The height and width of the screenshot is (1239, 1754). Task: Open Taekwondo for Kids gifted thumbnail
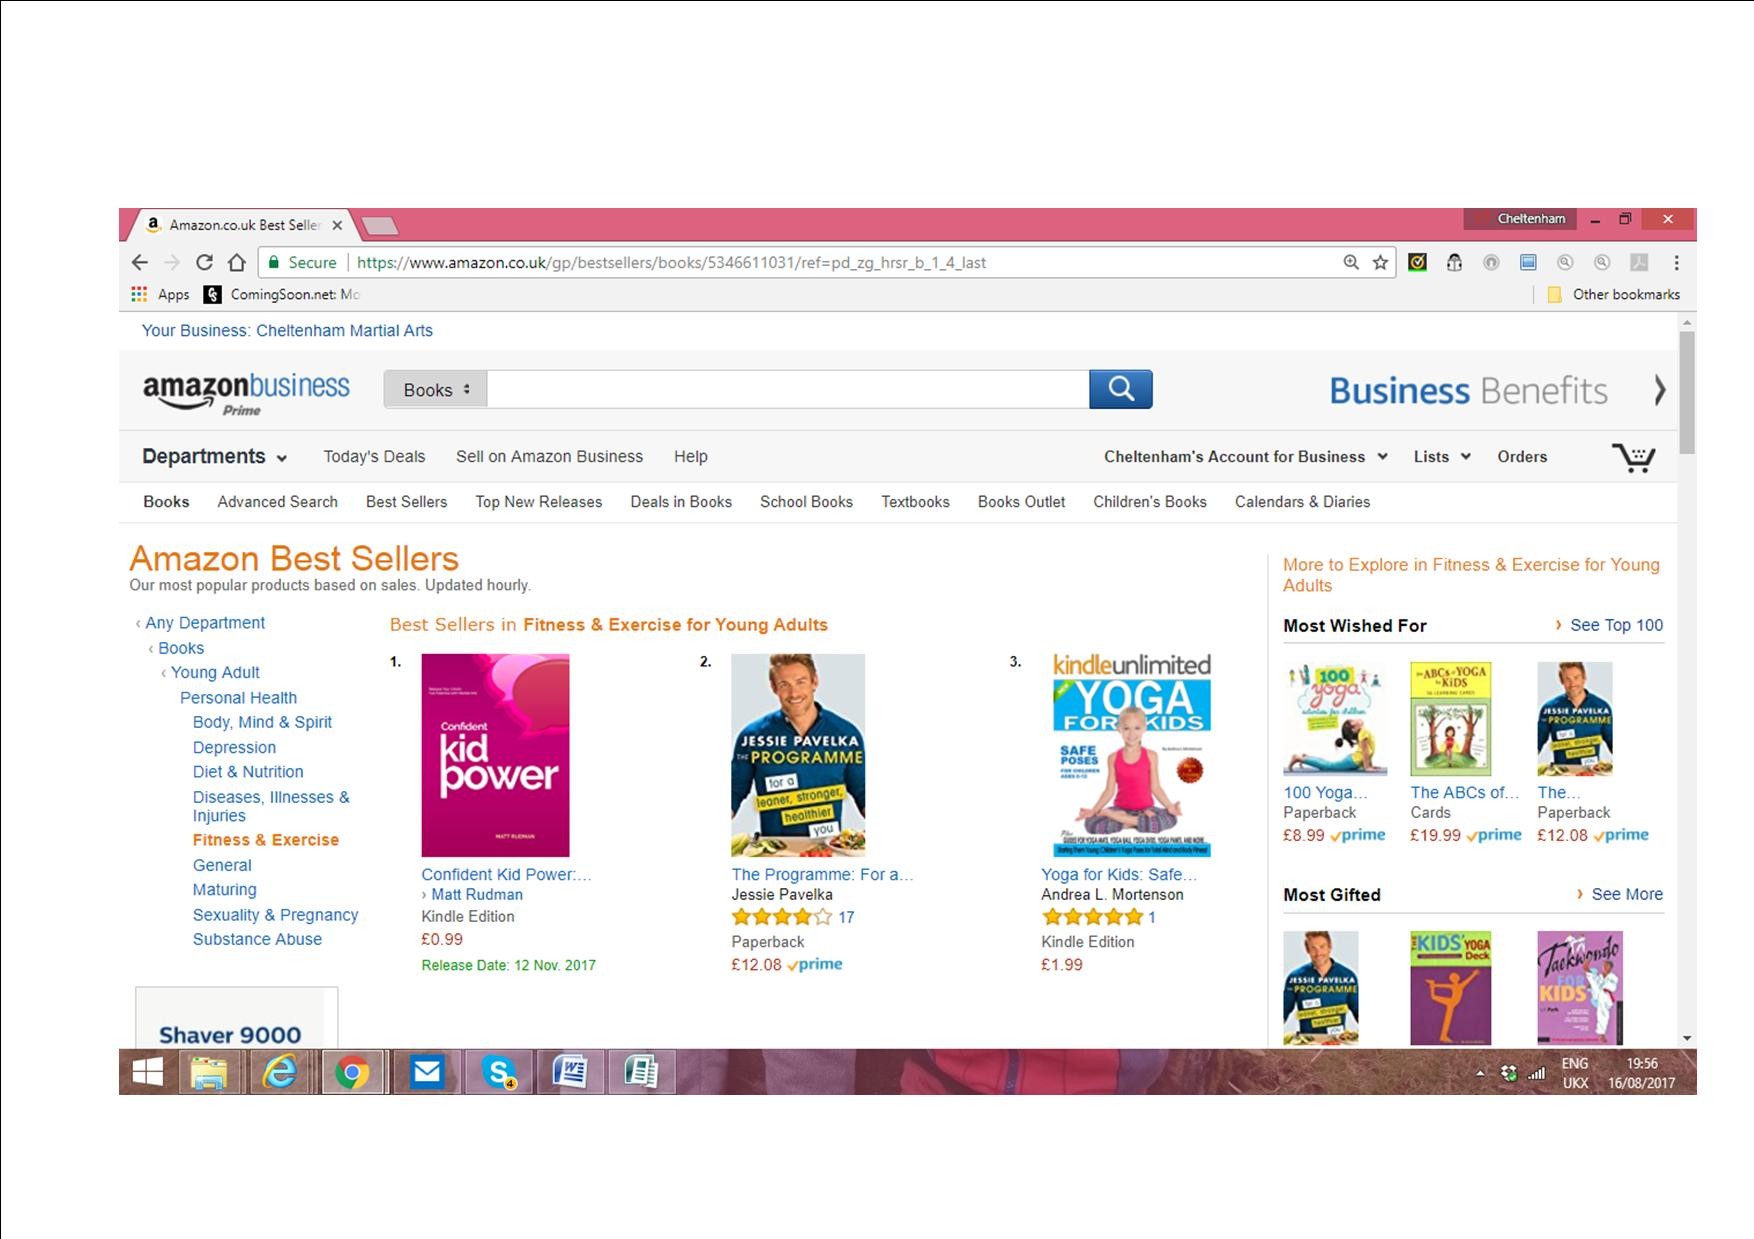[1580, 988]
